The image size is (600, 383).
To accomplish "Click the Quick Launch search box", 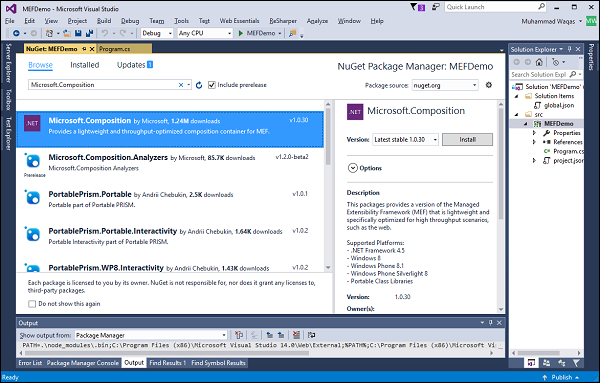I will click(x=495, y=7).
